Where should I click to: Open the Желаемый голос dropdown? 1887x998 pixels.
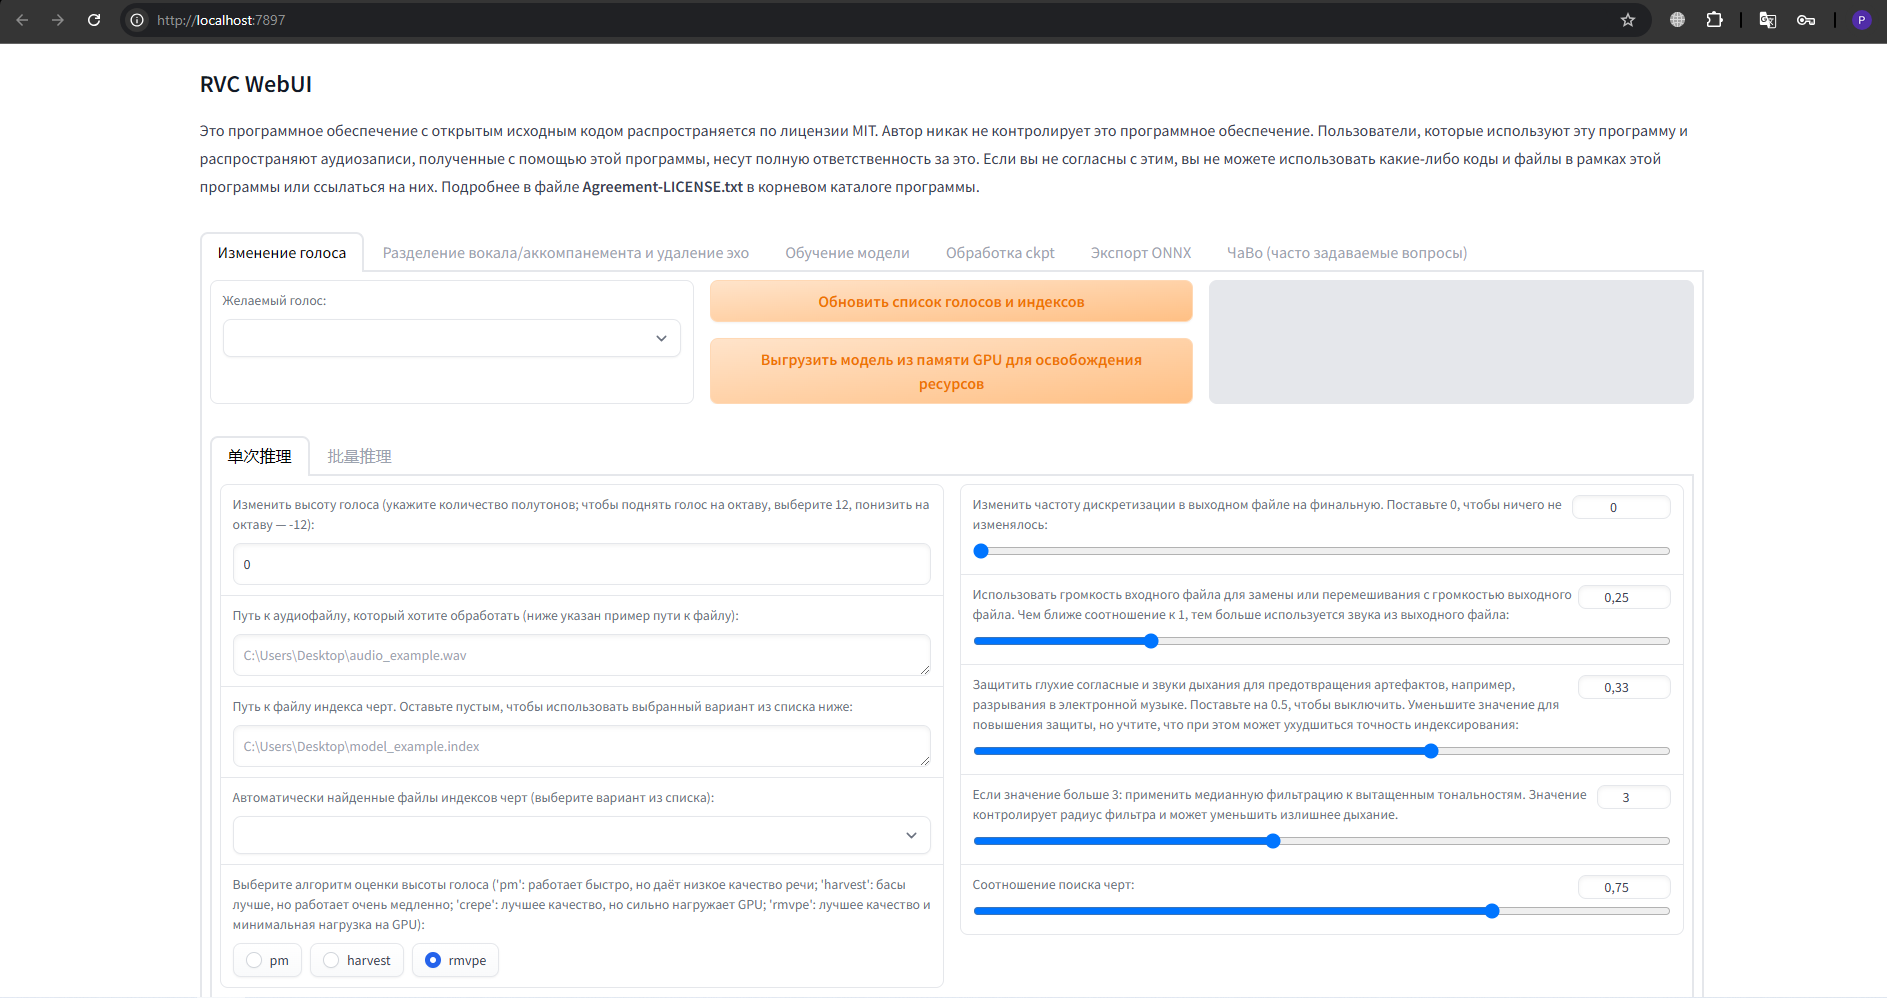(x=452, y=338)
